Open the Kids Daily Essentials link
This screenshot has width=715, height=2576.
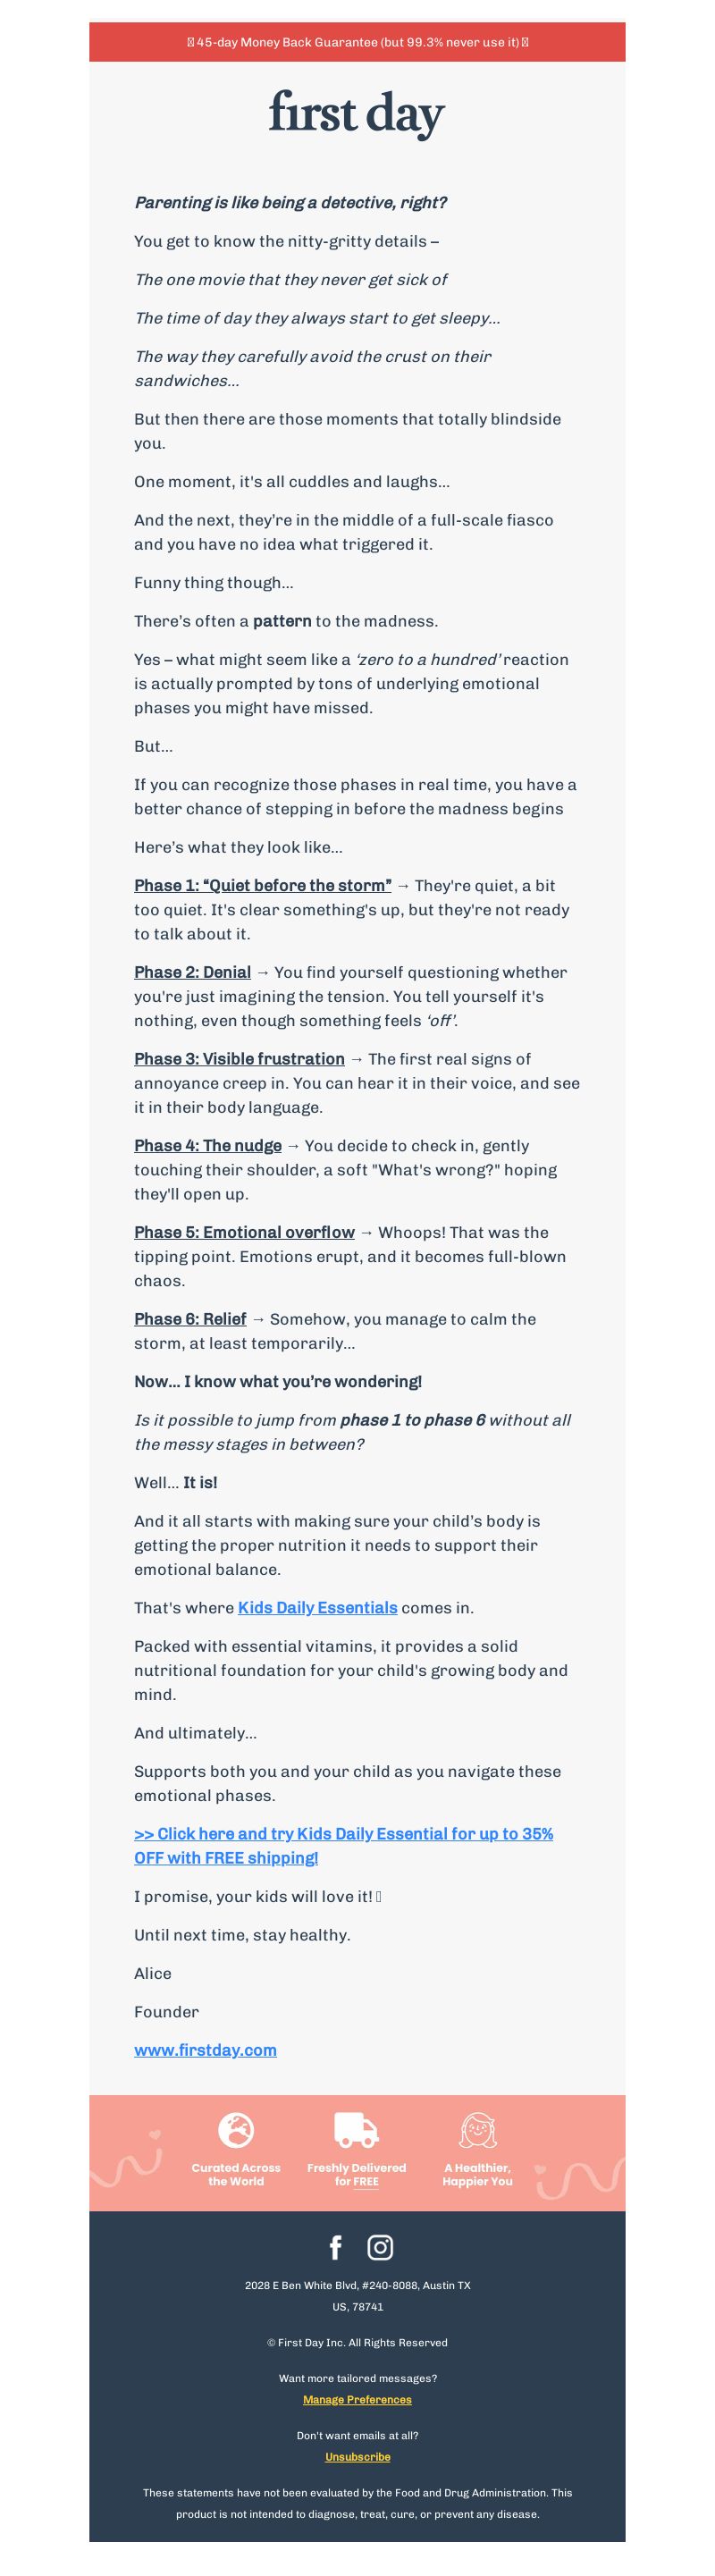point(317,1608)
